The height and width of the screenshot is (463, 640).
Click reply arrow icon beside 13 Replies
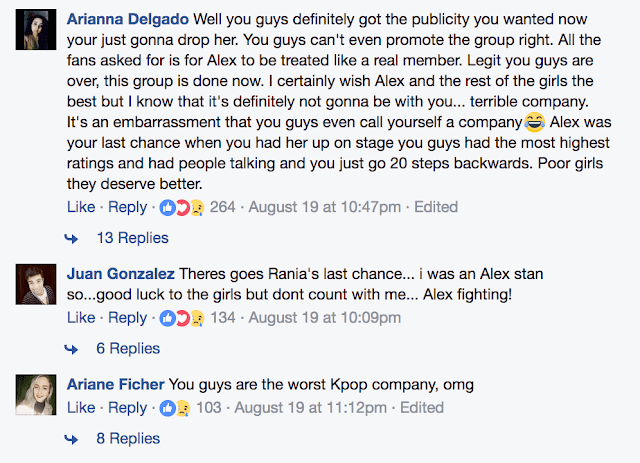(72, 239)
